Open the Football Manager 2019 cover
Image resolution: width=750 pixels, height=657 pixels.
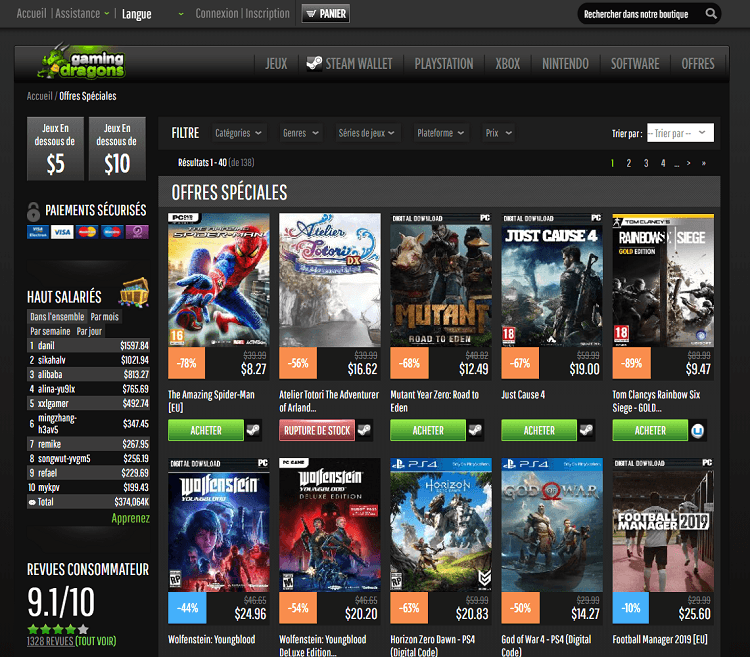click(663, 525)
